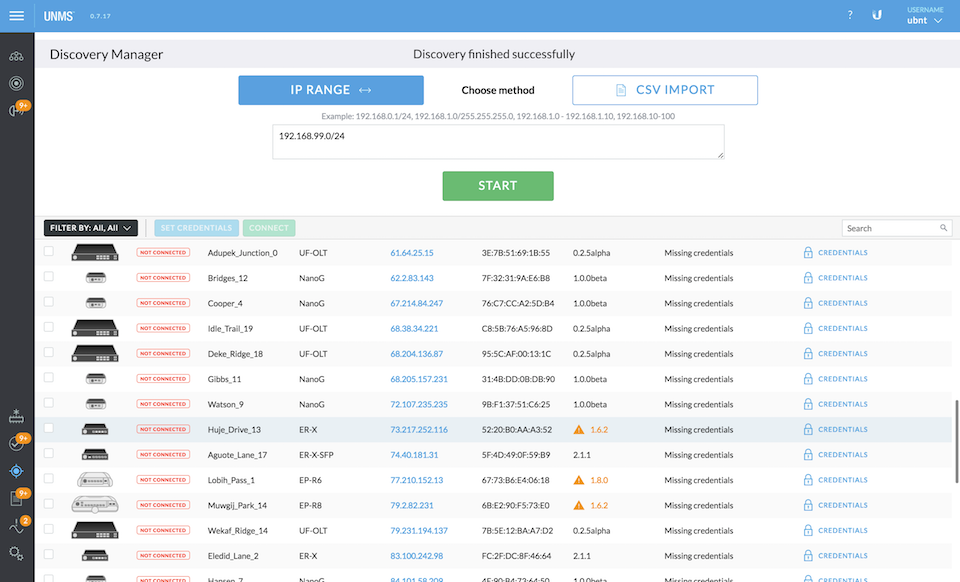Open the statistics graph icon with badge 2
The width and height of the screenshot is (960, 582).
click(x=18, y=525)
